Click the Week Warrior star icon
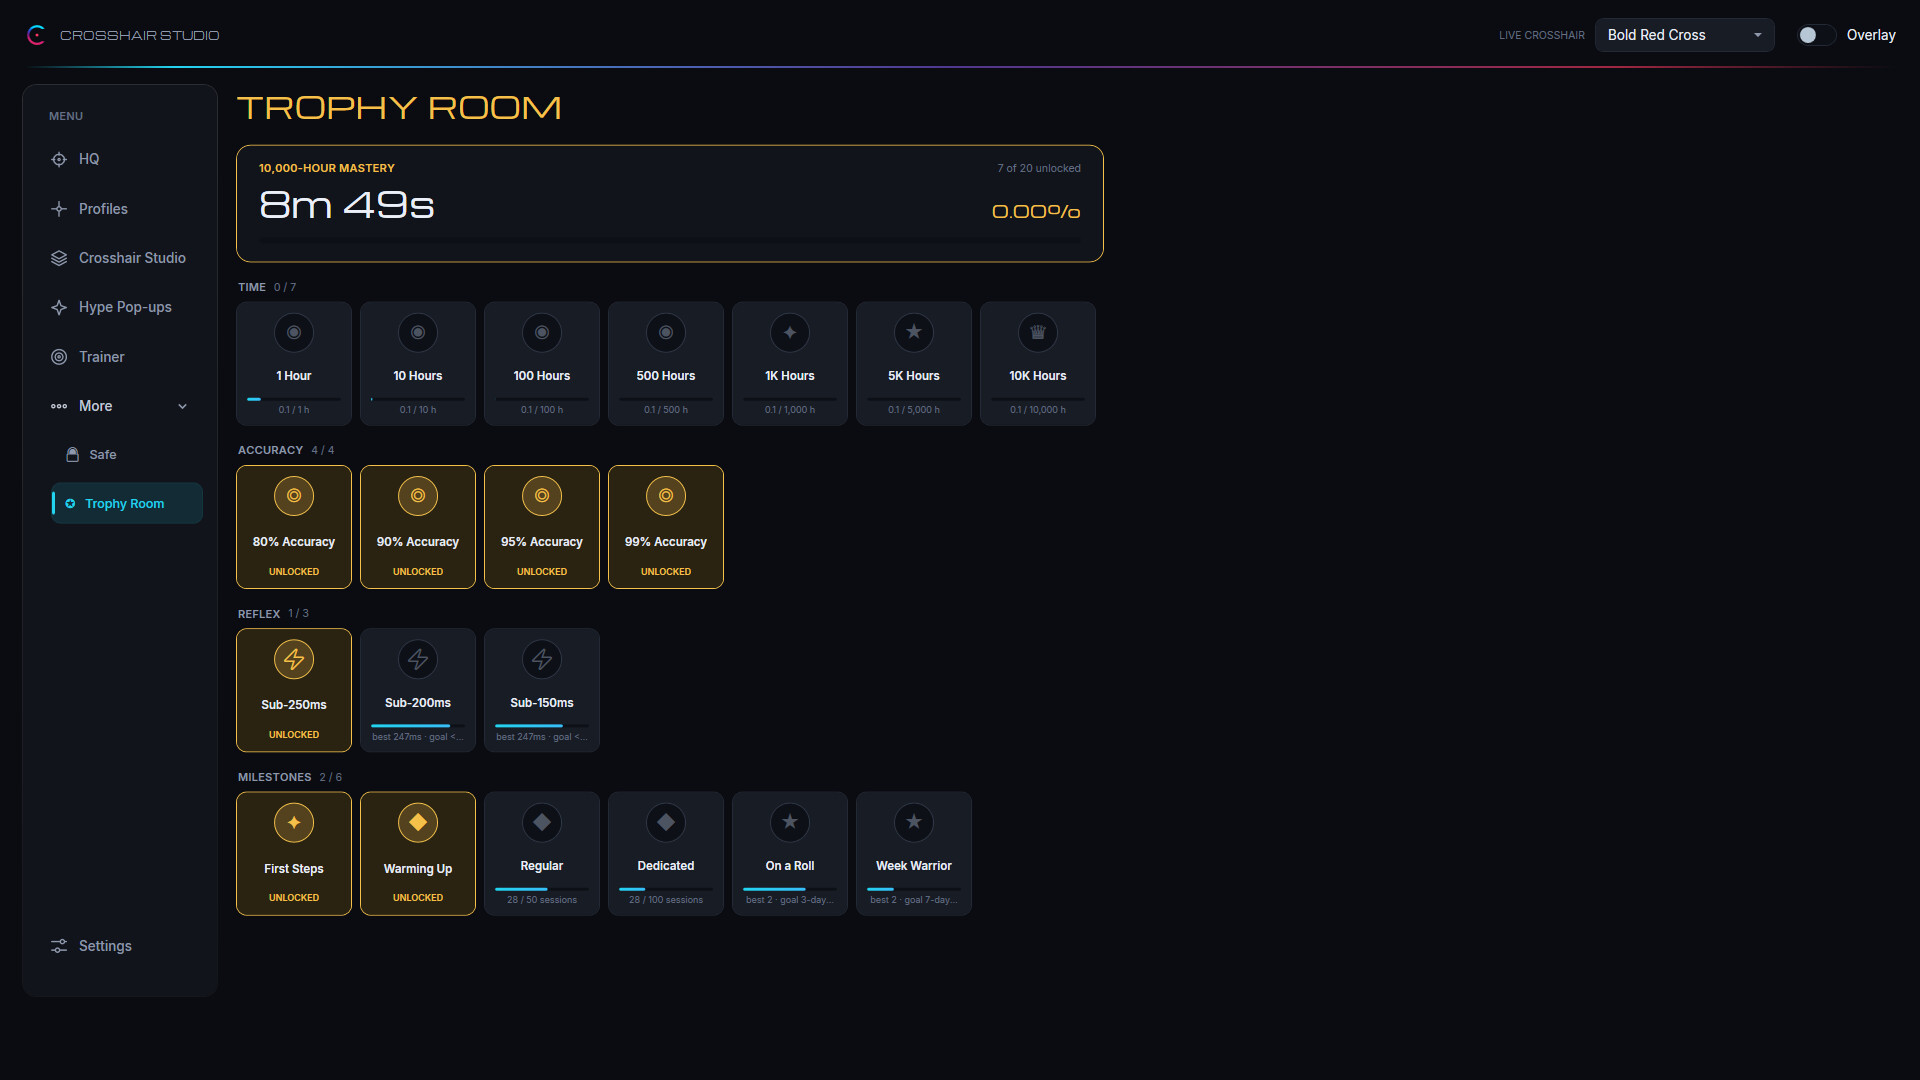The height and width of the screenshot is (1080, 1920). click(914, 823)
